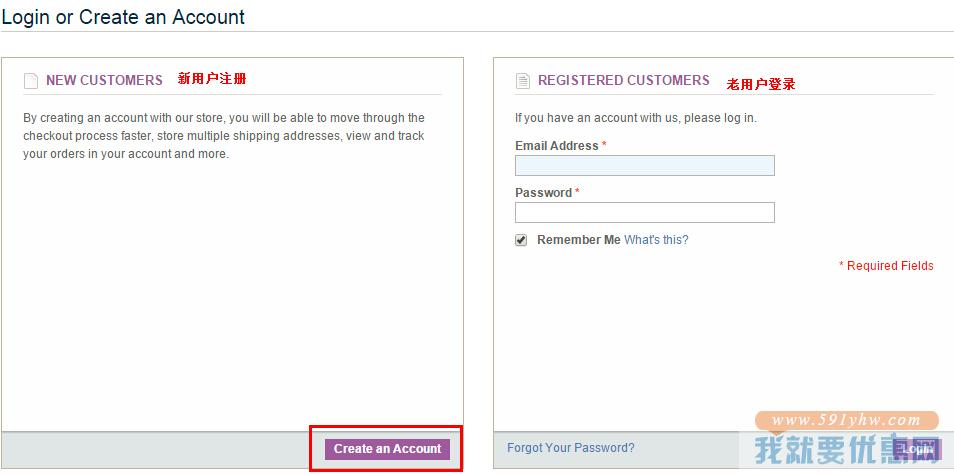
Task: Open the What's this? link
Action: coord(656,240)
